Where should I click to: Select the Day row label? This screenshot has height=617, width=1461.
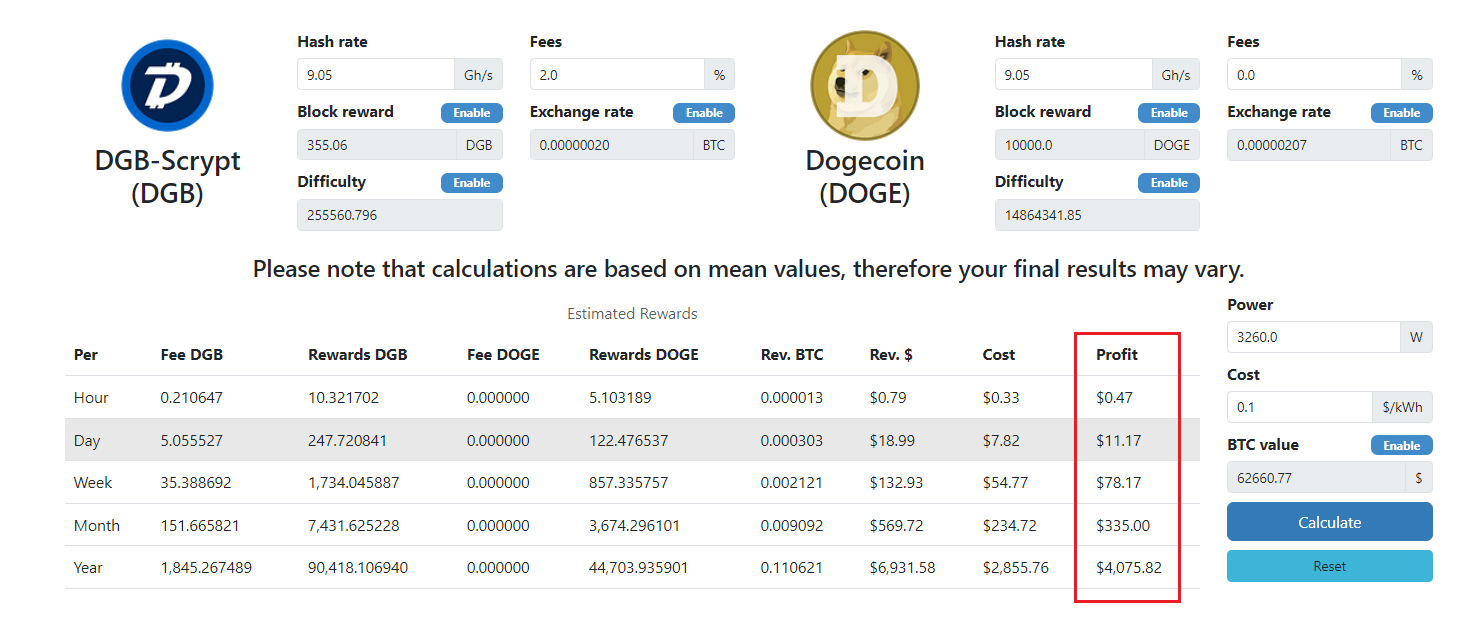[87, 441]
